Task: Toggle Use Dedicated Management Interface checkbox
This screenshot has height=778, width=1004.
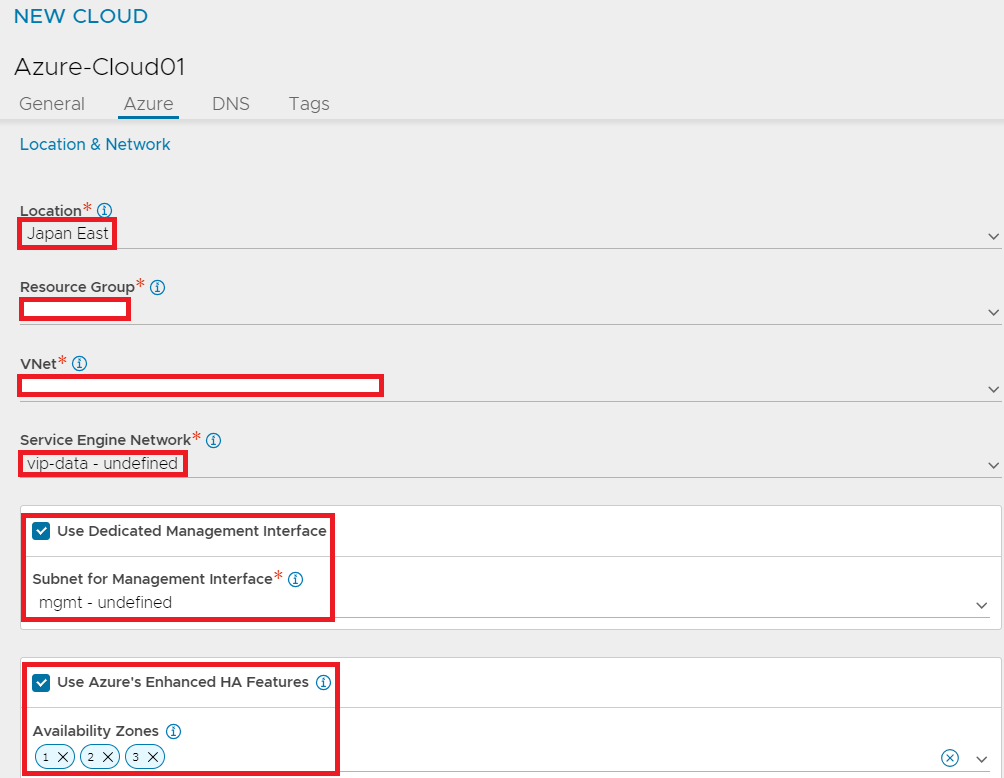Action: point(41,531)
